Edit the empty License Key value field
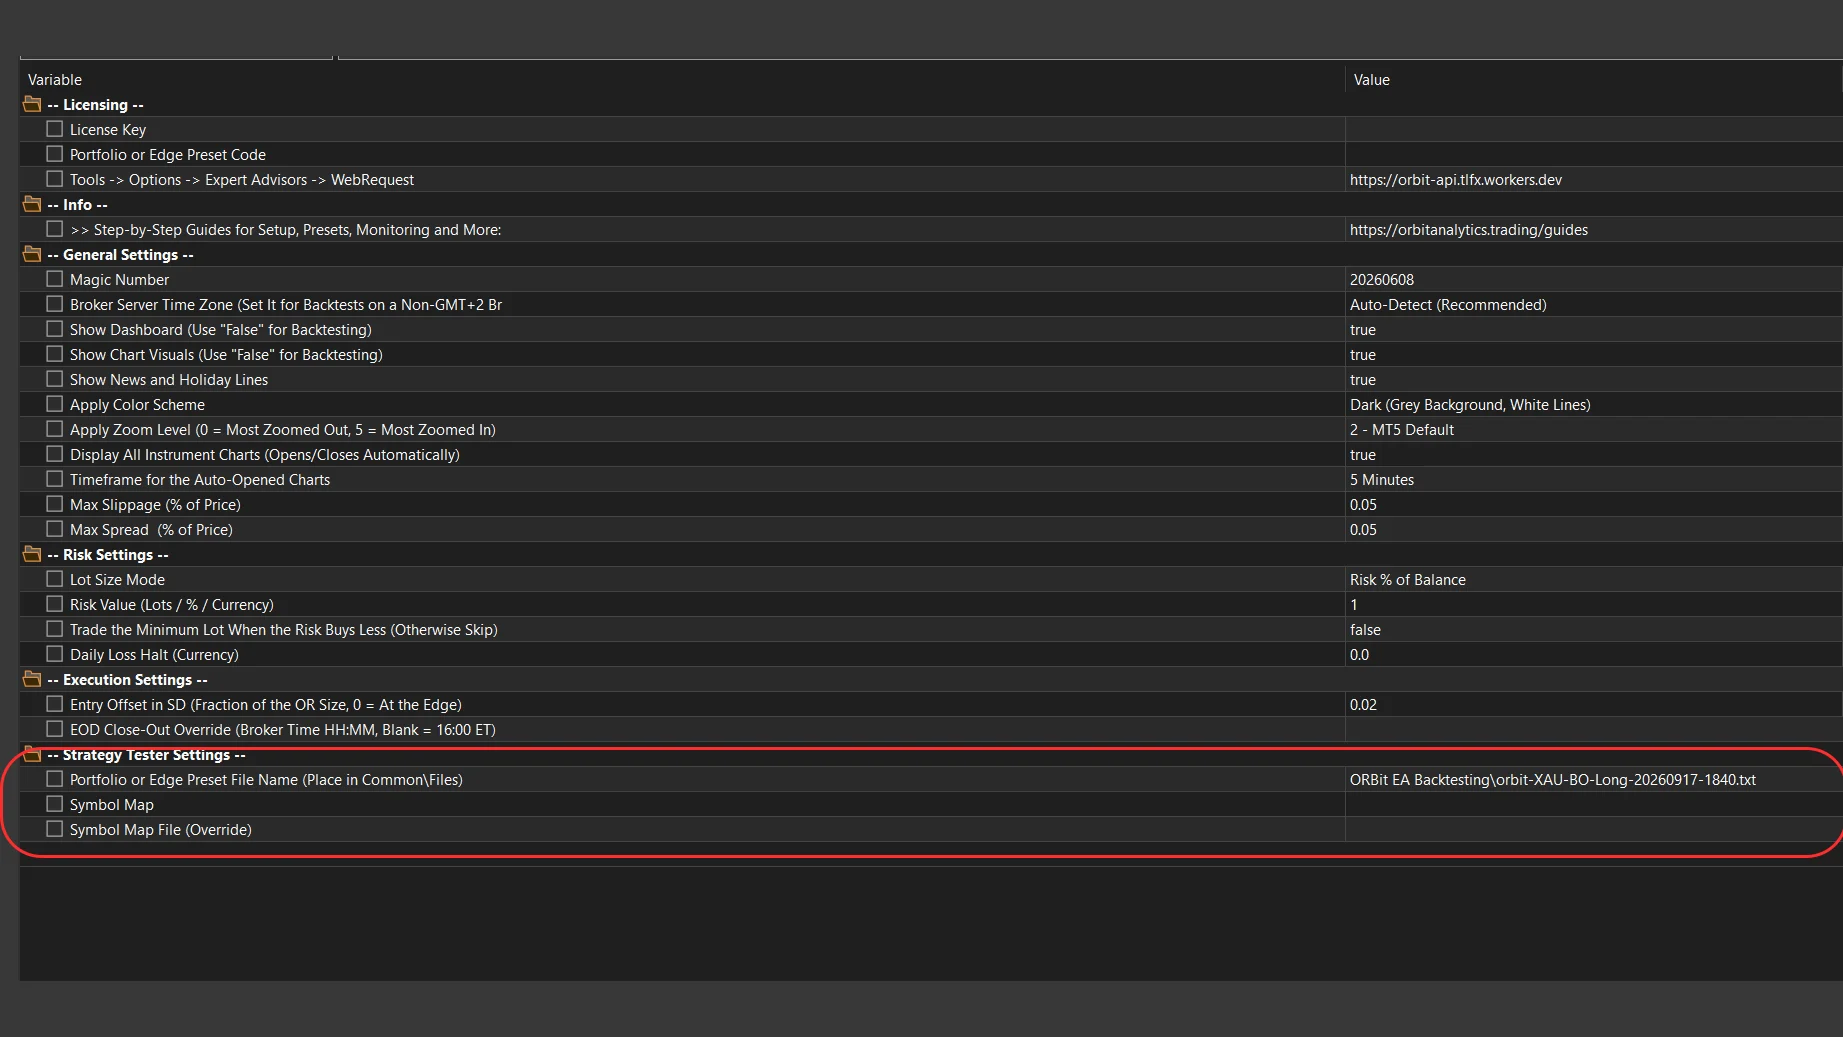This screenshot has height=1037, width=1843. tap(1594, 129)
